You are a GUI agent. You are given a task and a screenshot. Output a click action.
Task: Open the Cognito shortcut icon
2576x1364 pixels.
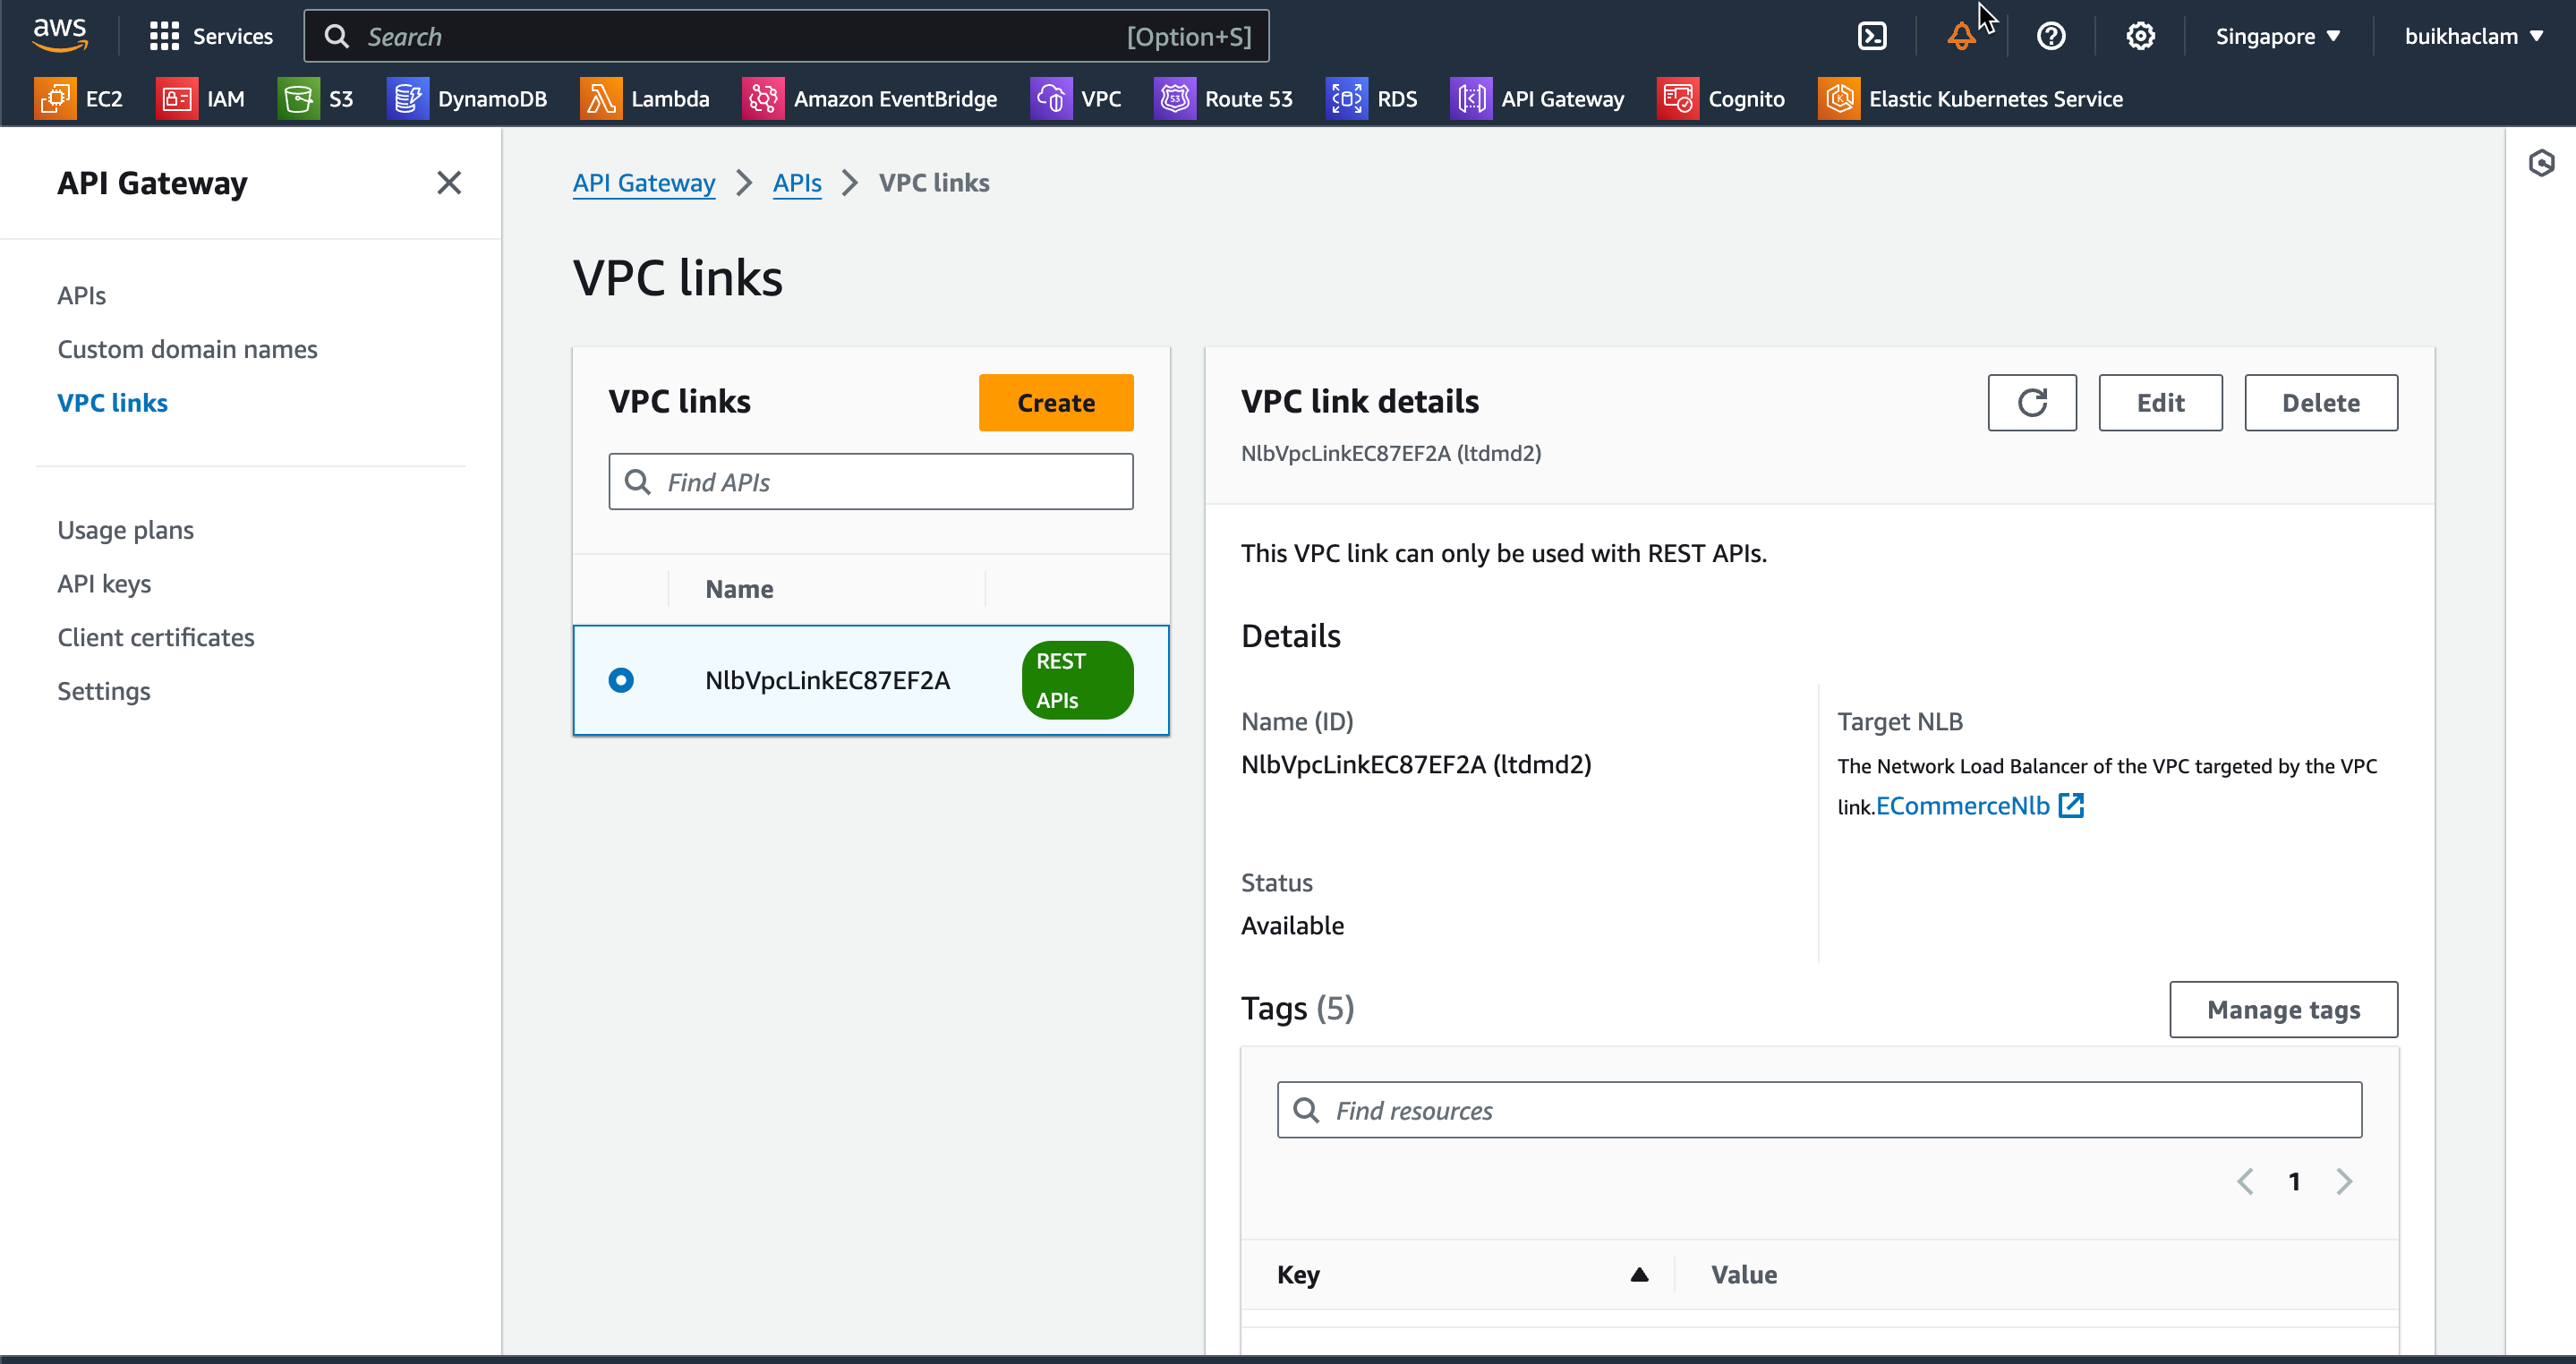(1677, 98)
